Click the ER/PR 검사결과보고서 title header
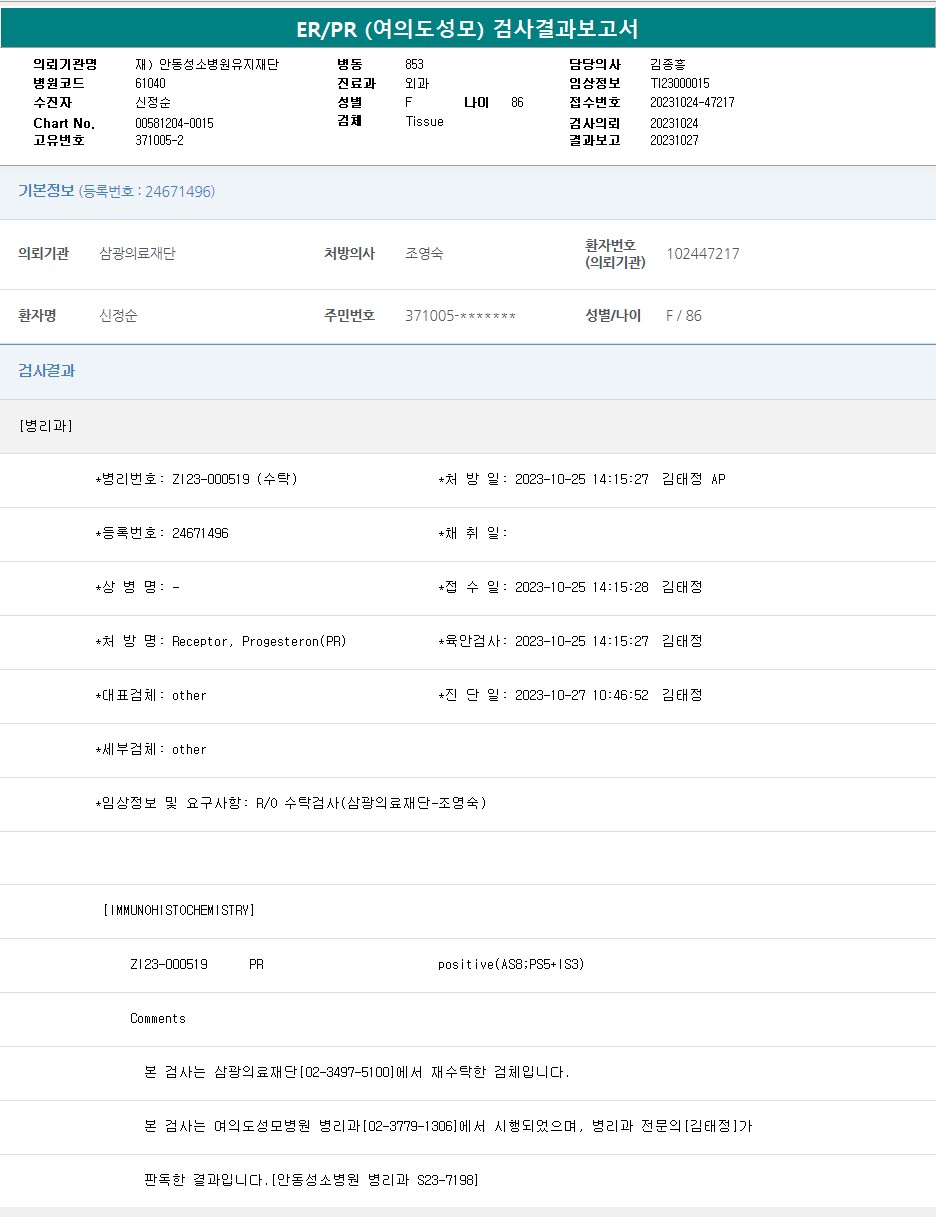Screen dimensions: 936x1217 point(468,29)
